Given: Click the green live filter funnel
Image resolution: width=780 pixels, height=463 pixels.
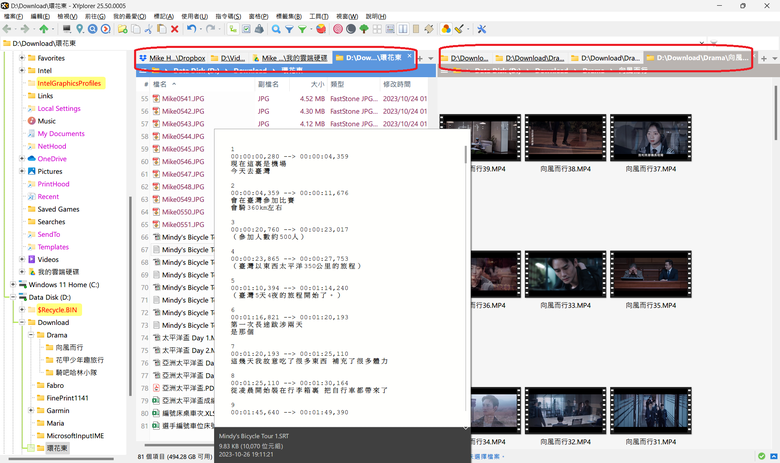Looking at the screenshot, I should (302, 29).
